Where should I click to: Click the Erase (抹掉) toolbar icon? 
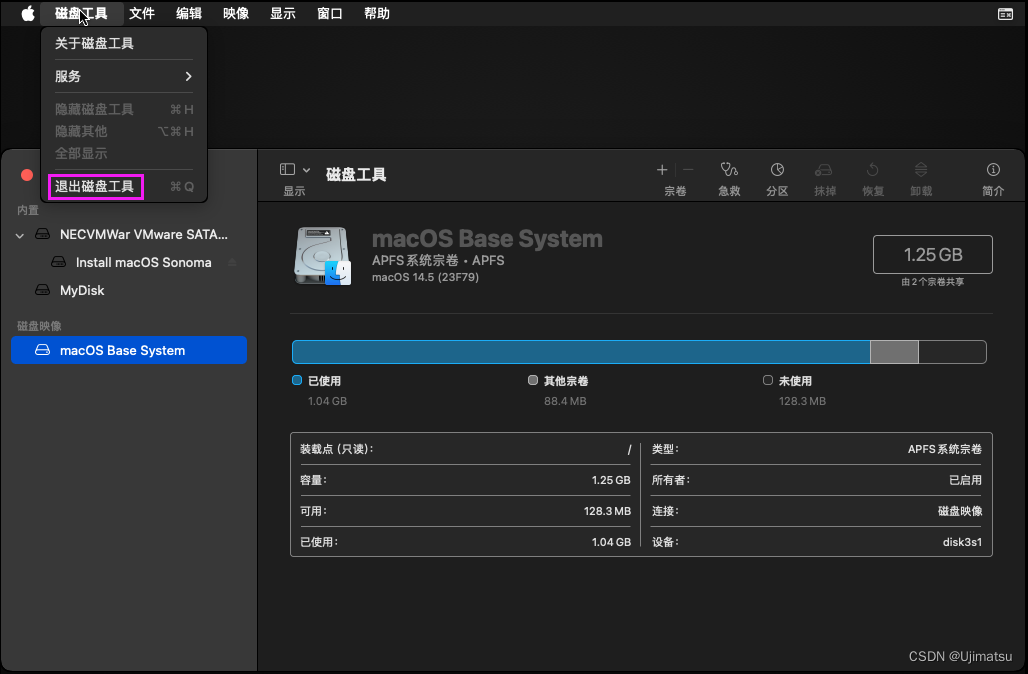pyautogui.click(x=823, y=170)
